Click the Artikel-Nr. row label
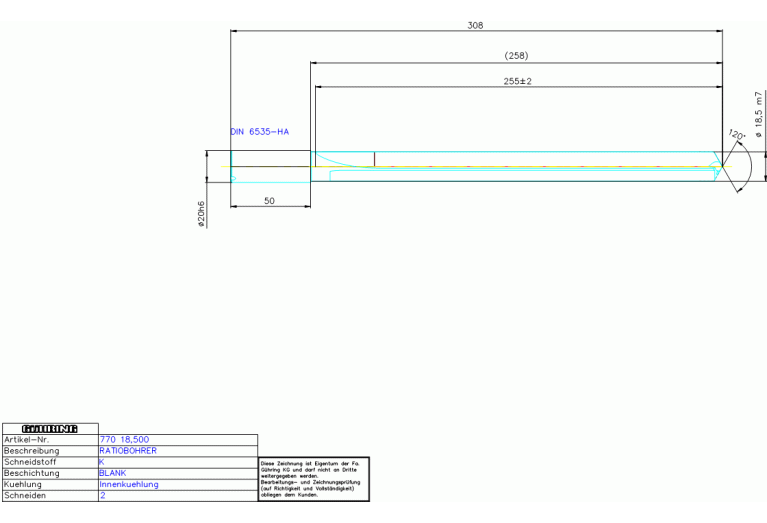 click(28, 440)
